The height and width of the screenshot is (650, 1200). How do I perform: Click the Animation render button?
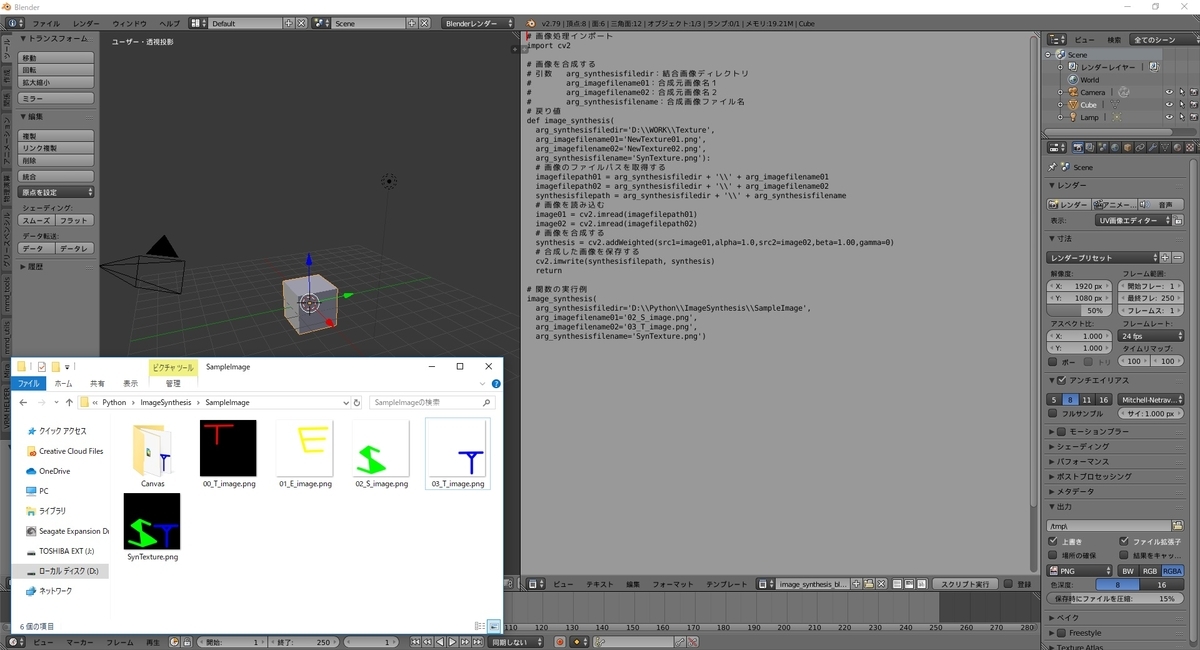click(x=1115, y=204)
